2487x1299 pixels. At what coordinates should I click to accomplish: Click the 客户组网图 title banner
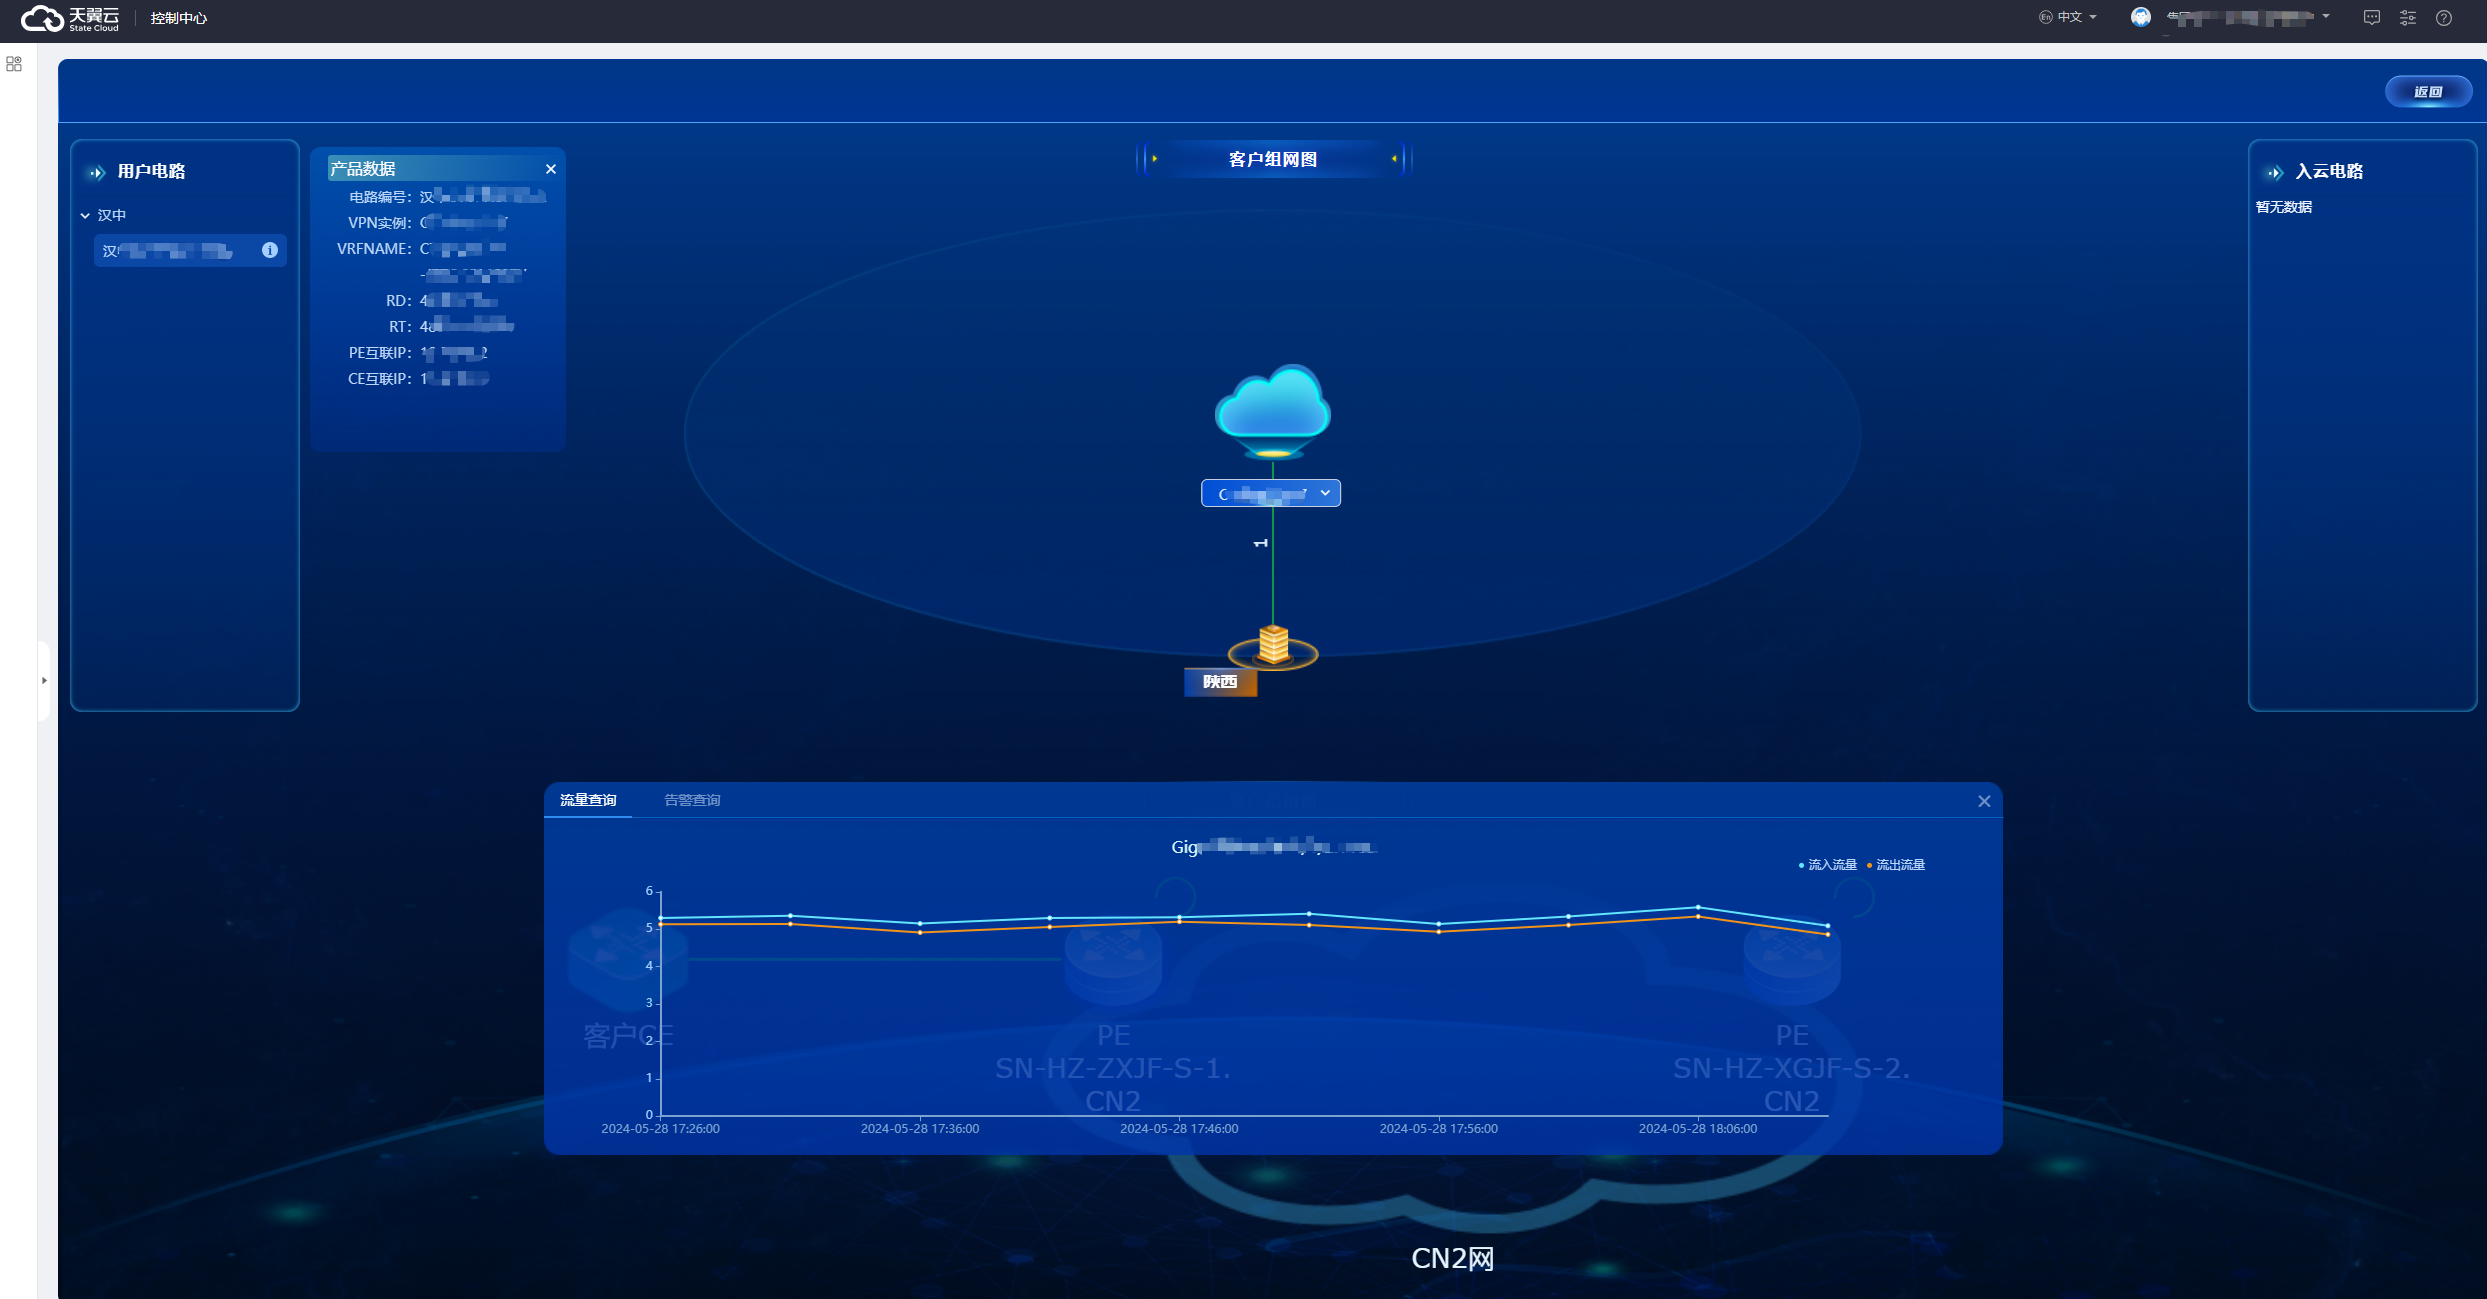click(x=1273, y=159)
